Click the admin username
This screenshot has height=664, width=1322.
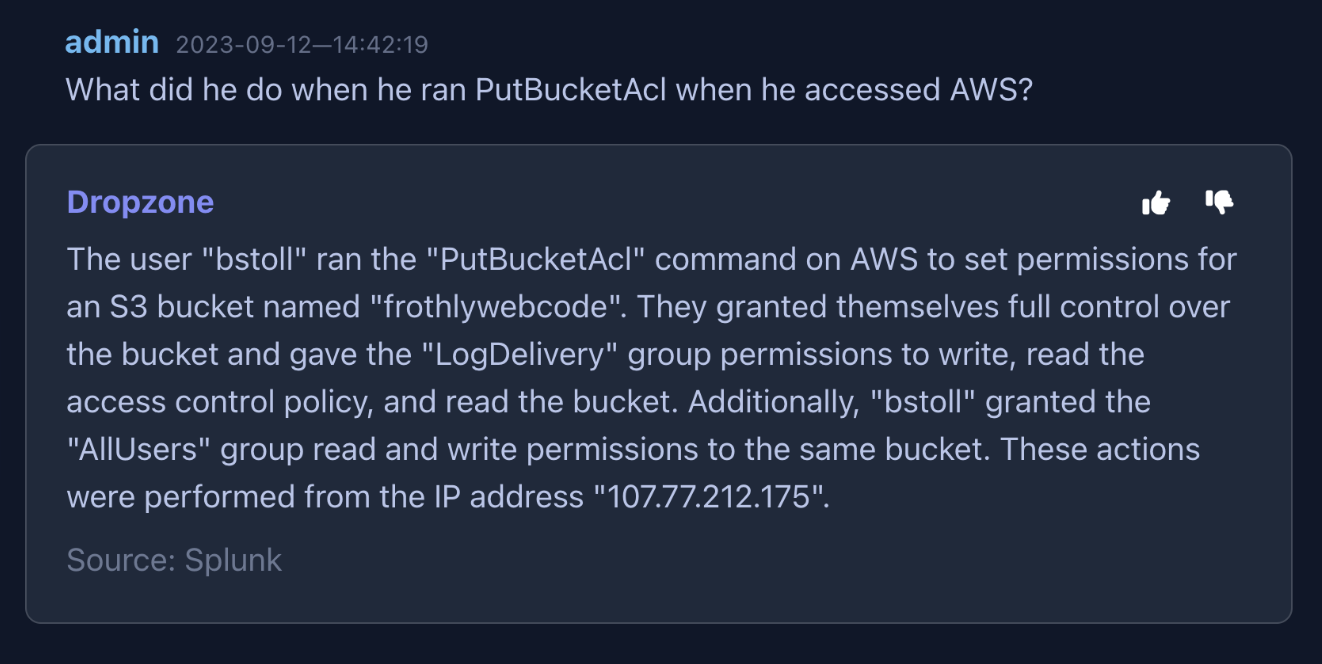[112, 43]
